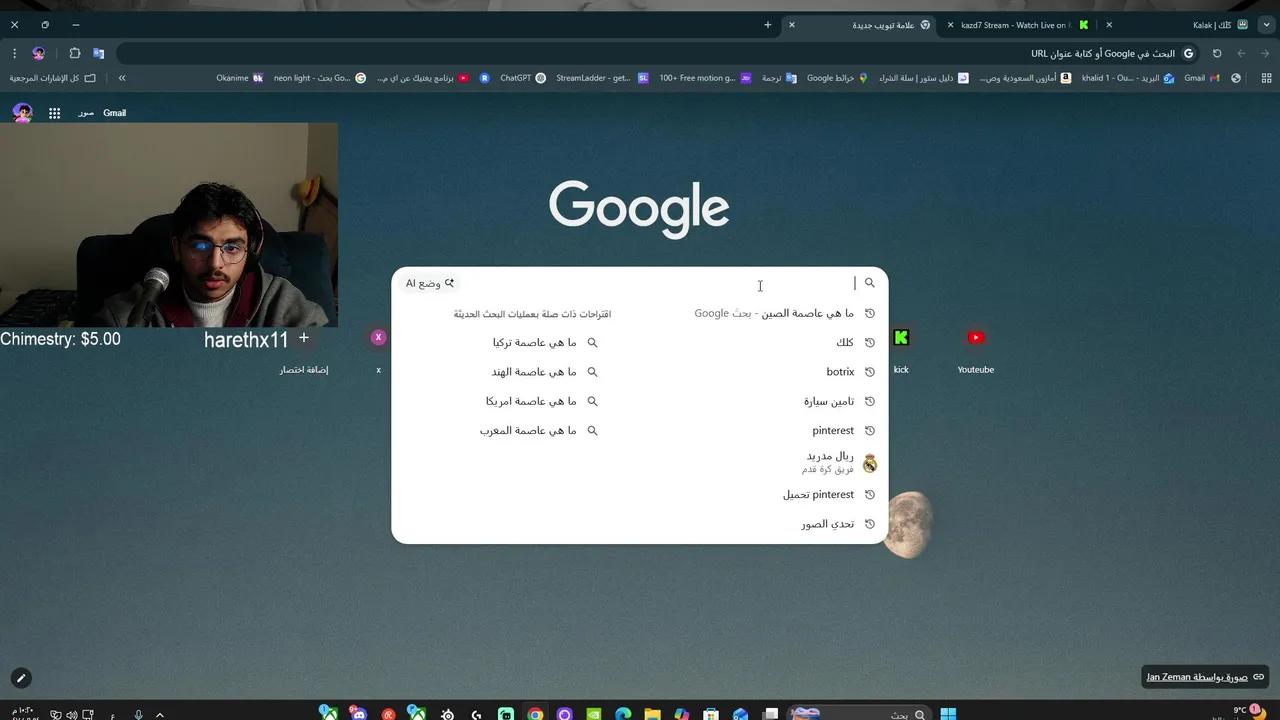Viewport: 1280px width, 720px height.
Task: Click the customize page pencil icon
Action: (x=21, y=678)
